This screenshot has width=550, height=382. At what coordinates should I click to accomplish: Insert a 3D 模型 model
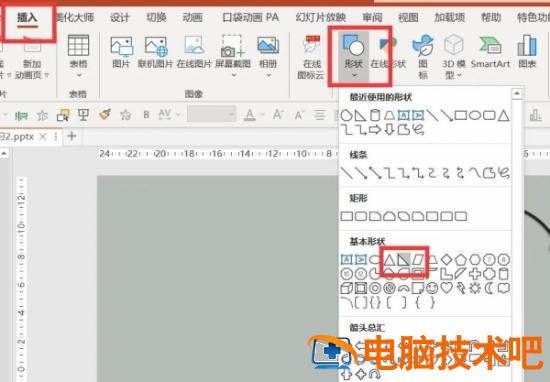point(454,45)
